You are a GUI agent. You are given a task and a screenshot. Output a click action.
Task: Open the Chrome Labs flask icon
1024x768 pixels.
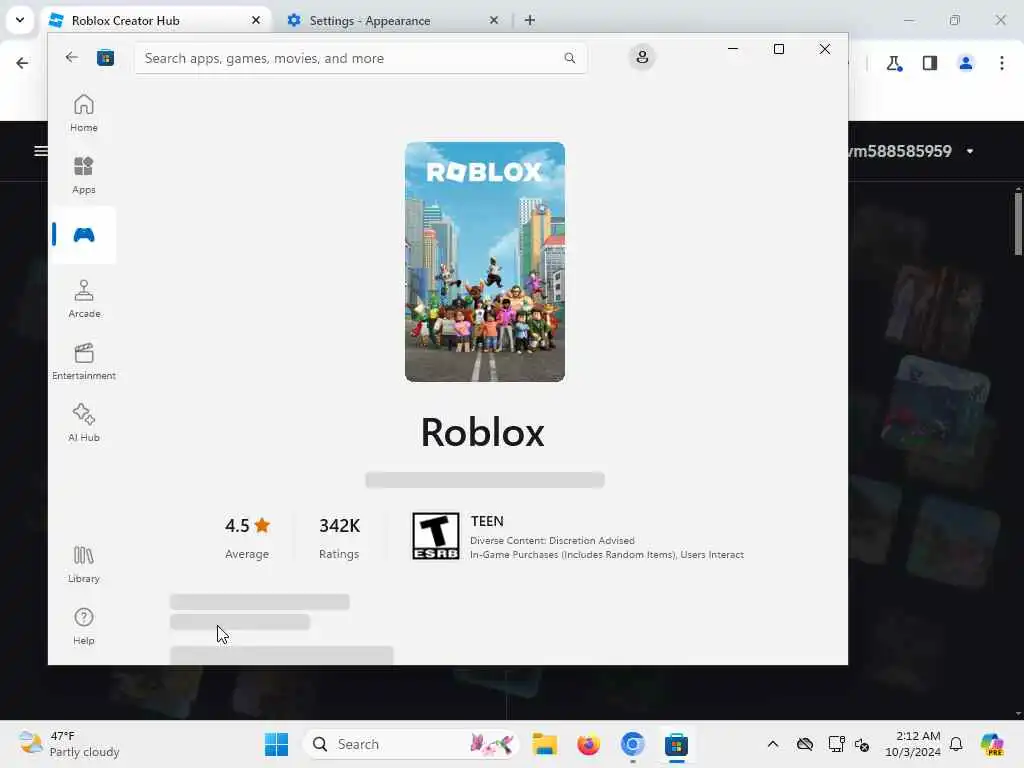pyautogui.click(x=894, y=63)
